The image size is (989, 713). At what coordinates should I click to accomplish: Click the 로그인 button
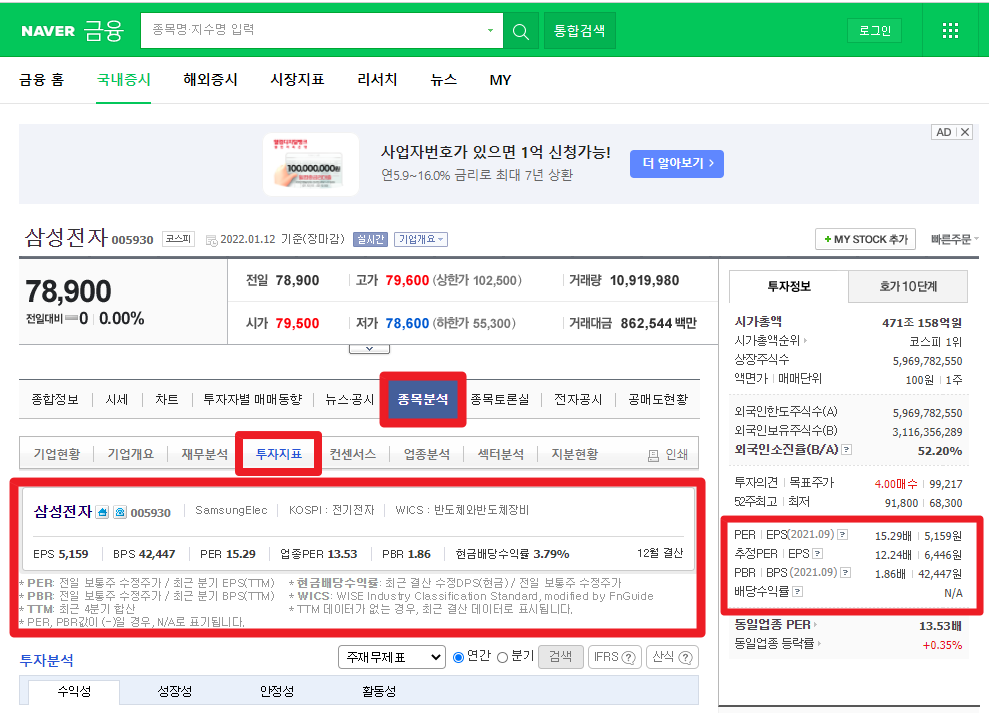coord(875,31)
